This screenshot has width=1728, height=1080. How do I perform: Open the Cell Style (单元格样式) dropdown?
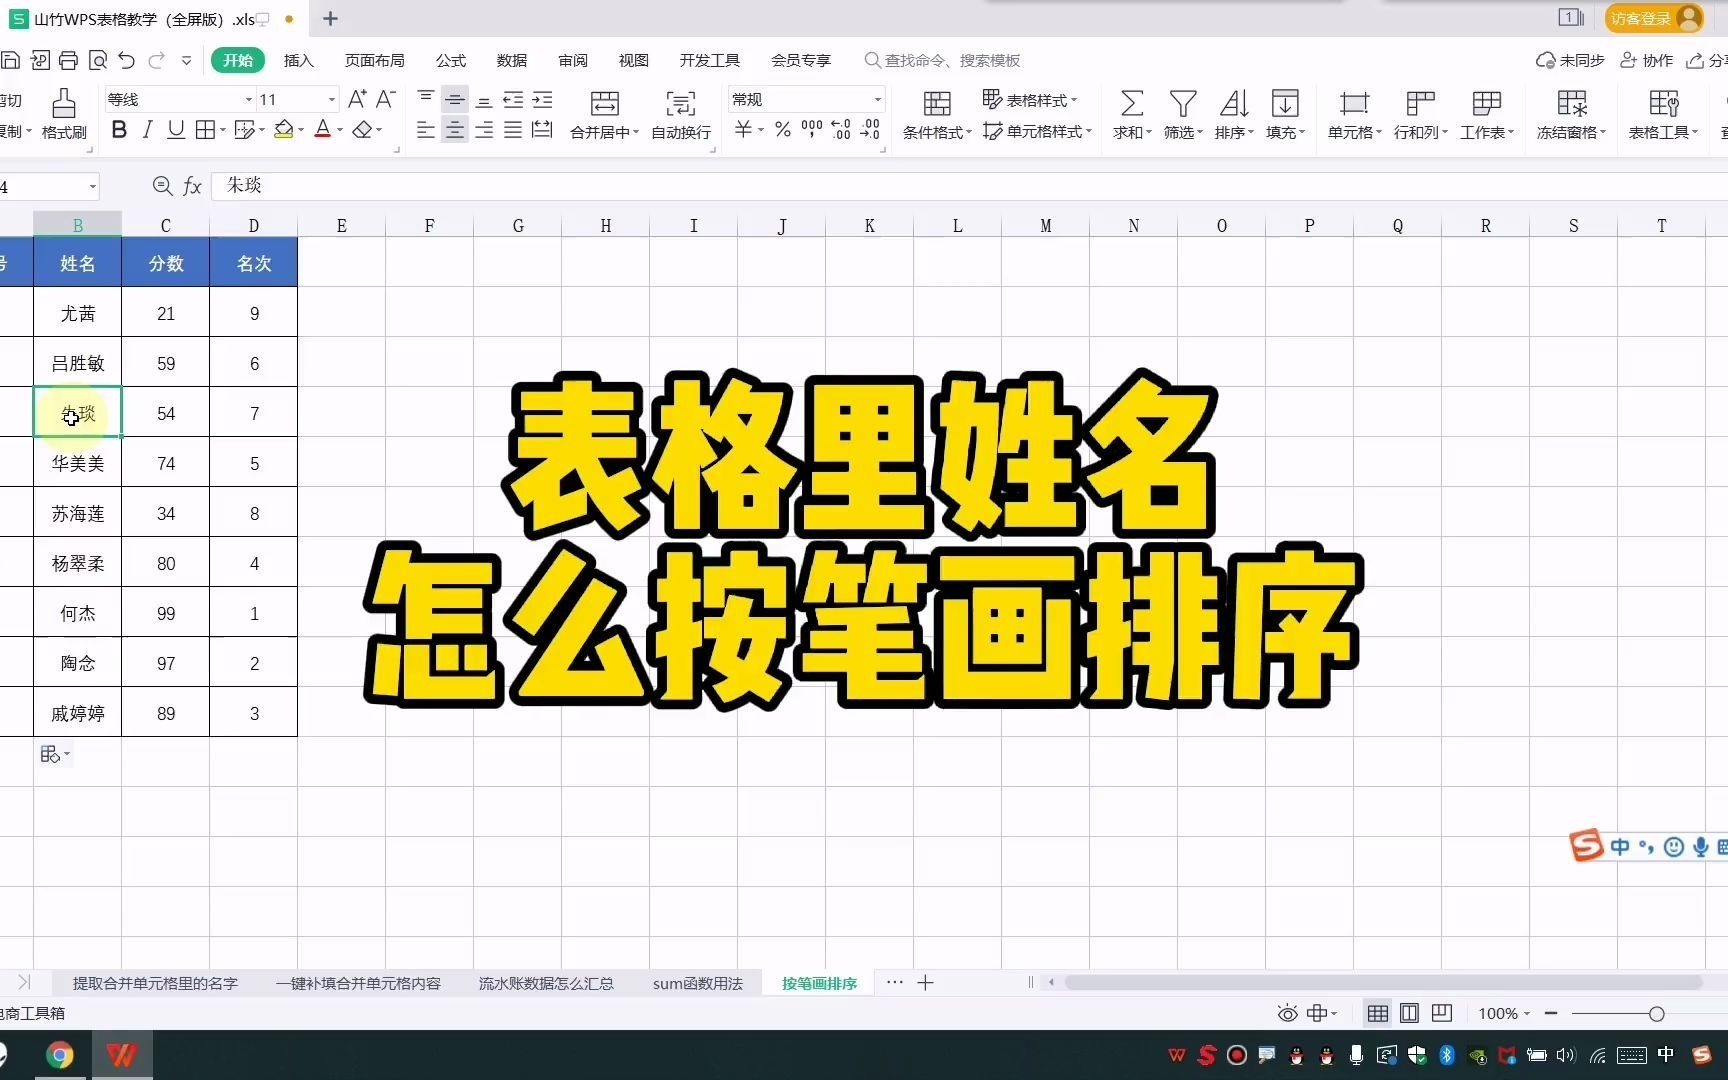click(x=1037, y=131)
